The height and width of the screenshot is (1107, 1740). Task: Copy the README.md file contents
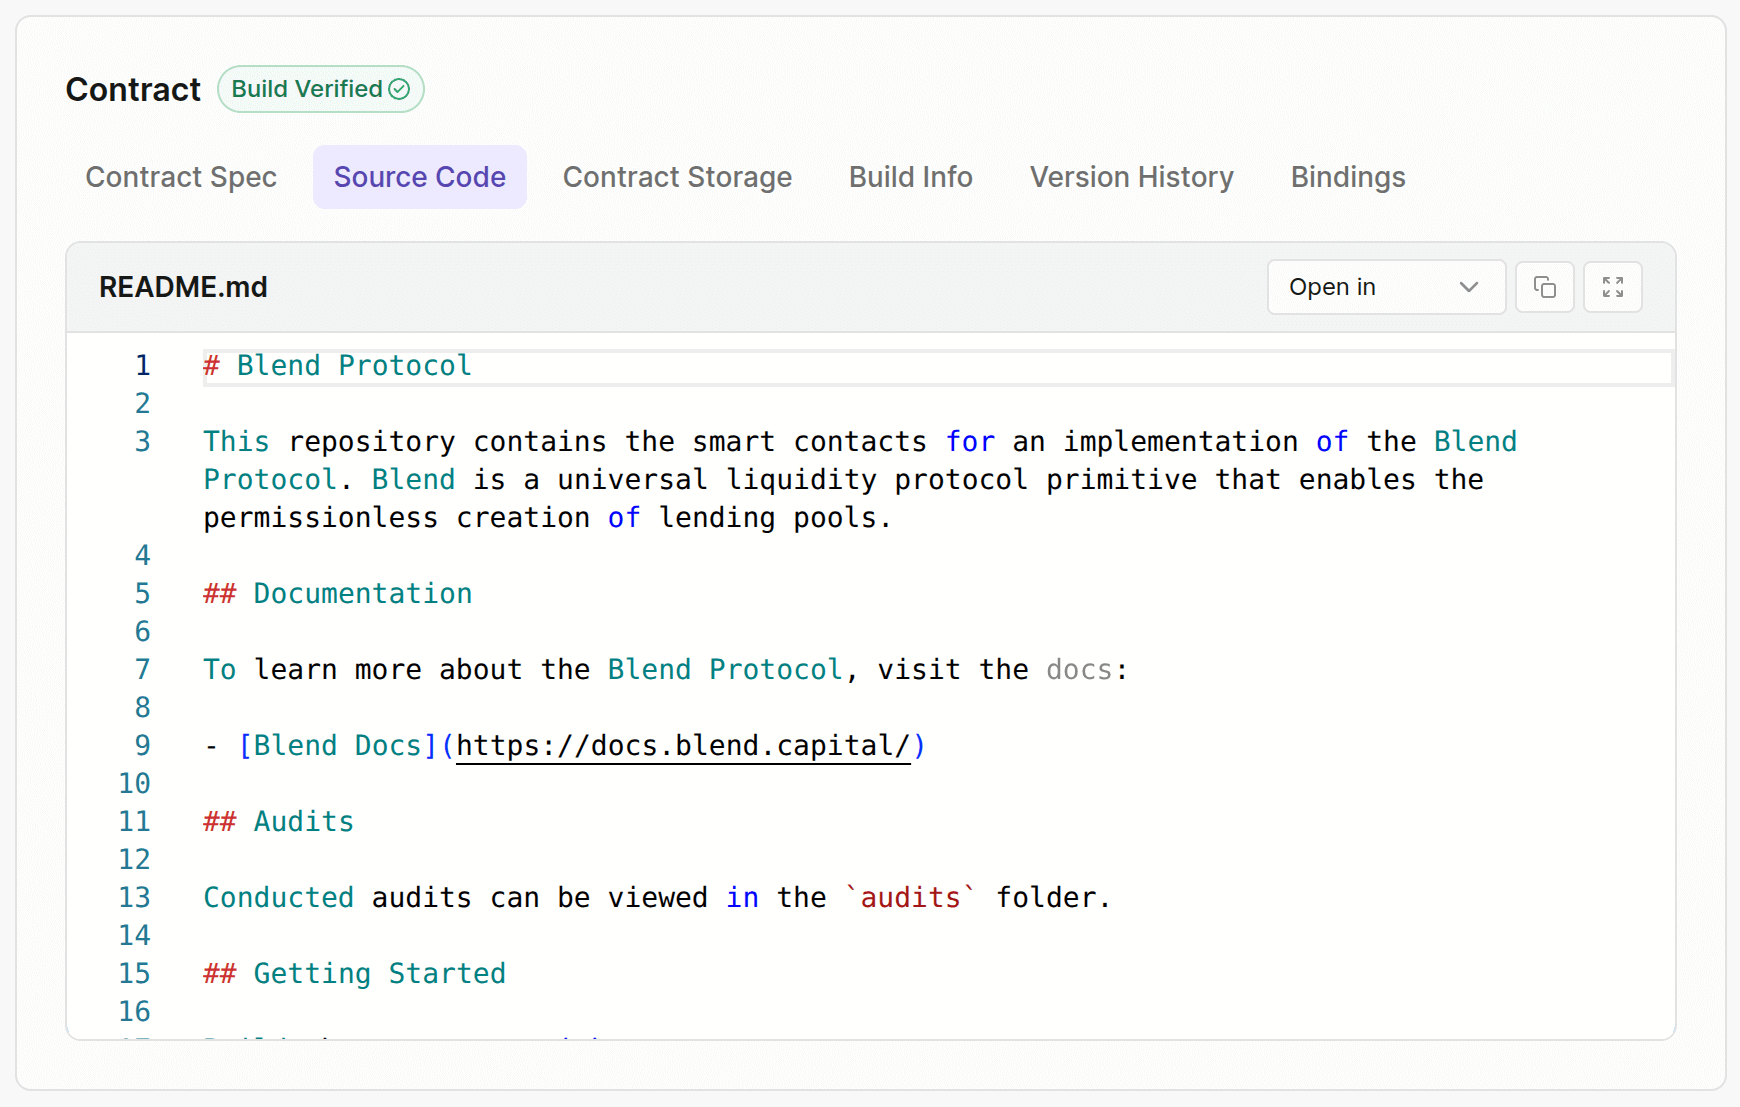pos(1544,287)
